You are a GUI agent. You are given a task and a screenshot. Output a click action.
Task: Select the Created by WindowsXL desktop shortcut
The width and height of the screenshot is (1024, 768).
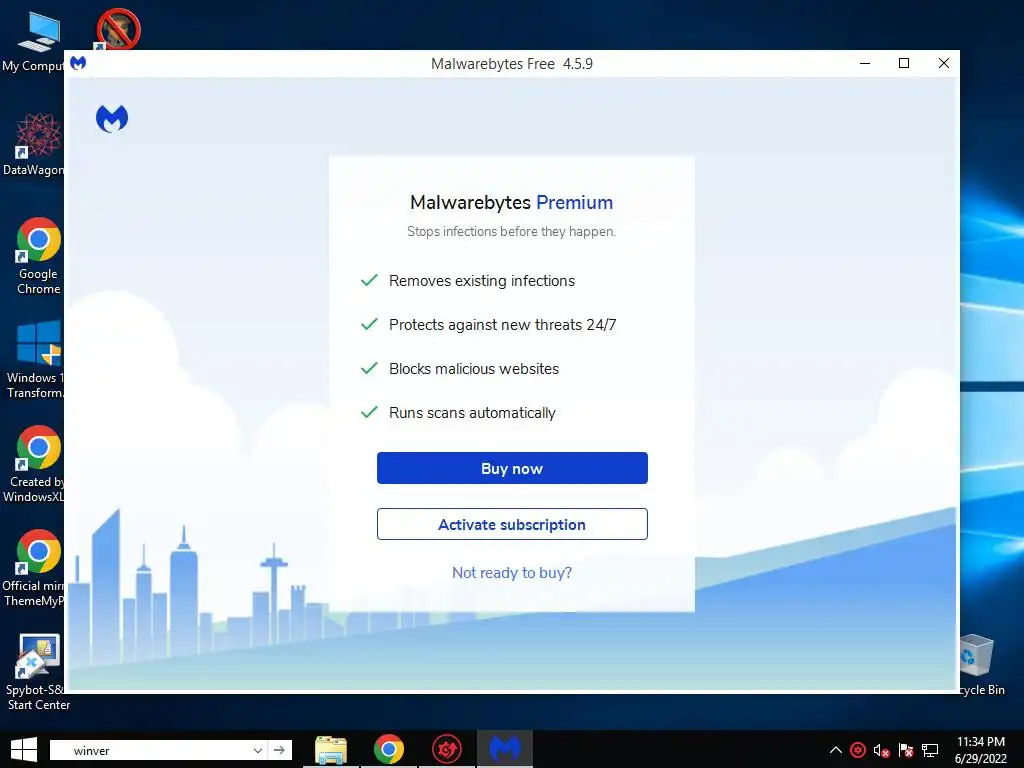click(x=34, y=464)
